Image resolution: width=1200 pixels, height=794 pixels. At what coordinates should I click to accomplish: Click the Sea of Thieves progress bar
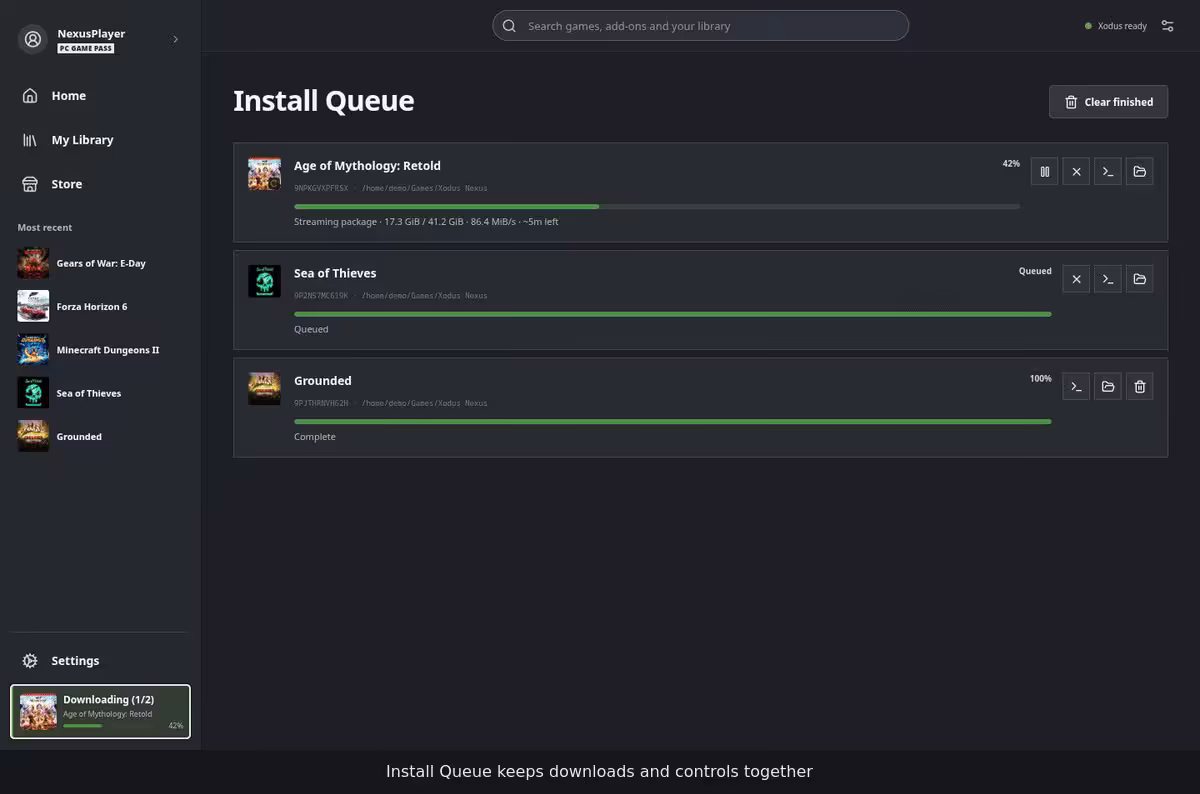point(672,314)
